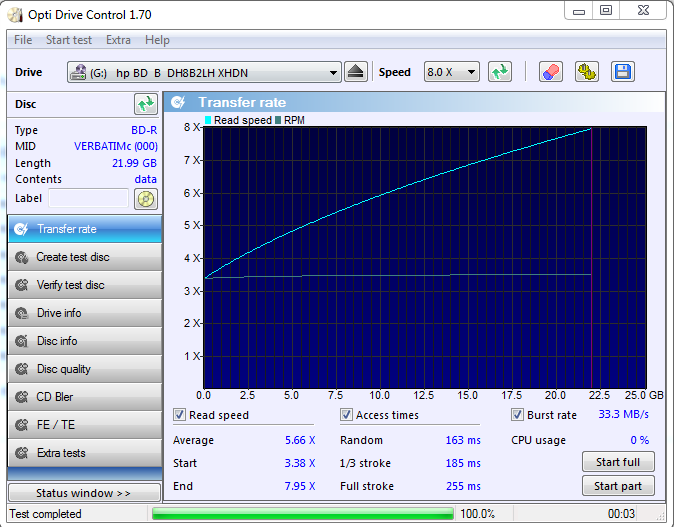Expand the Status window

(x=85, y=493)
